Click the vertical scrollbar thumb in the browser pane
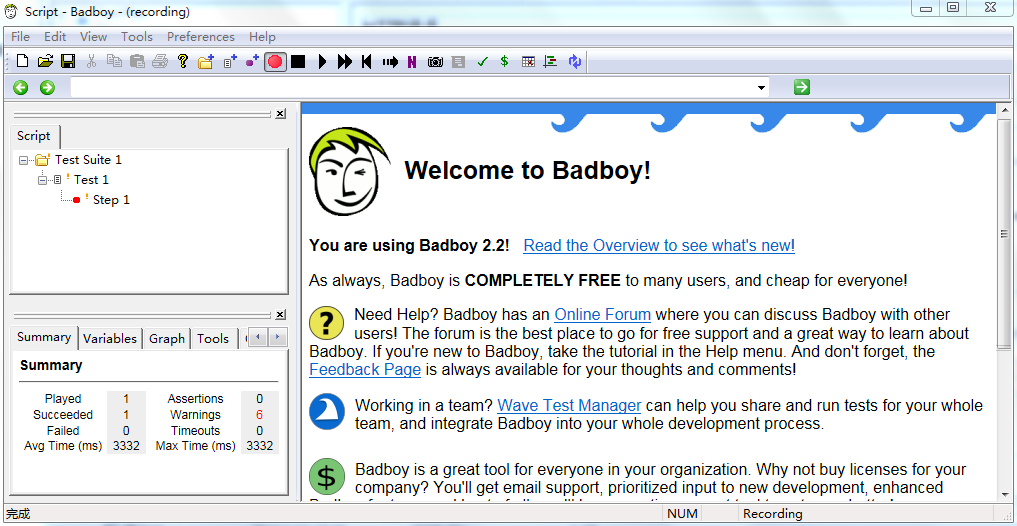1017x526 pixels. click(1004, 234)
